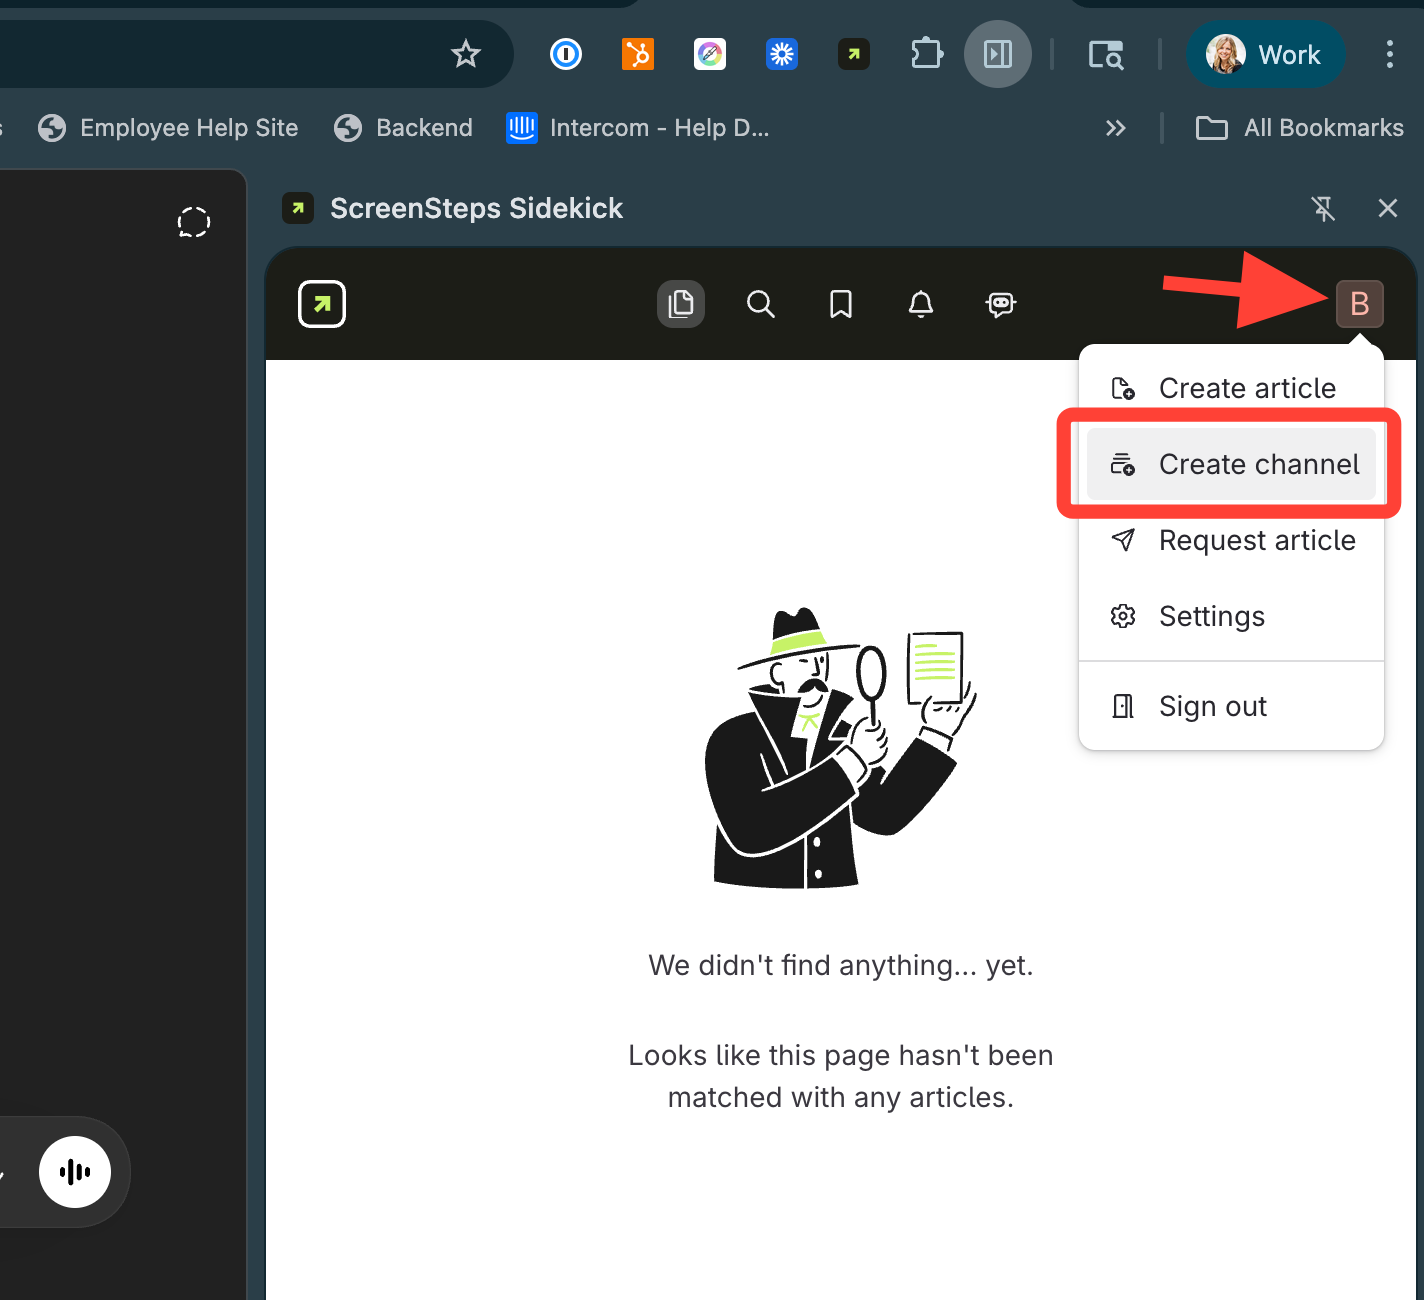Open the Employee Help Site bookmark
The image size is (1424, 1300).
click(x=168, y=128)
